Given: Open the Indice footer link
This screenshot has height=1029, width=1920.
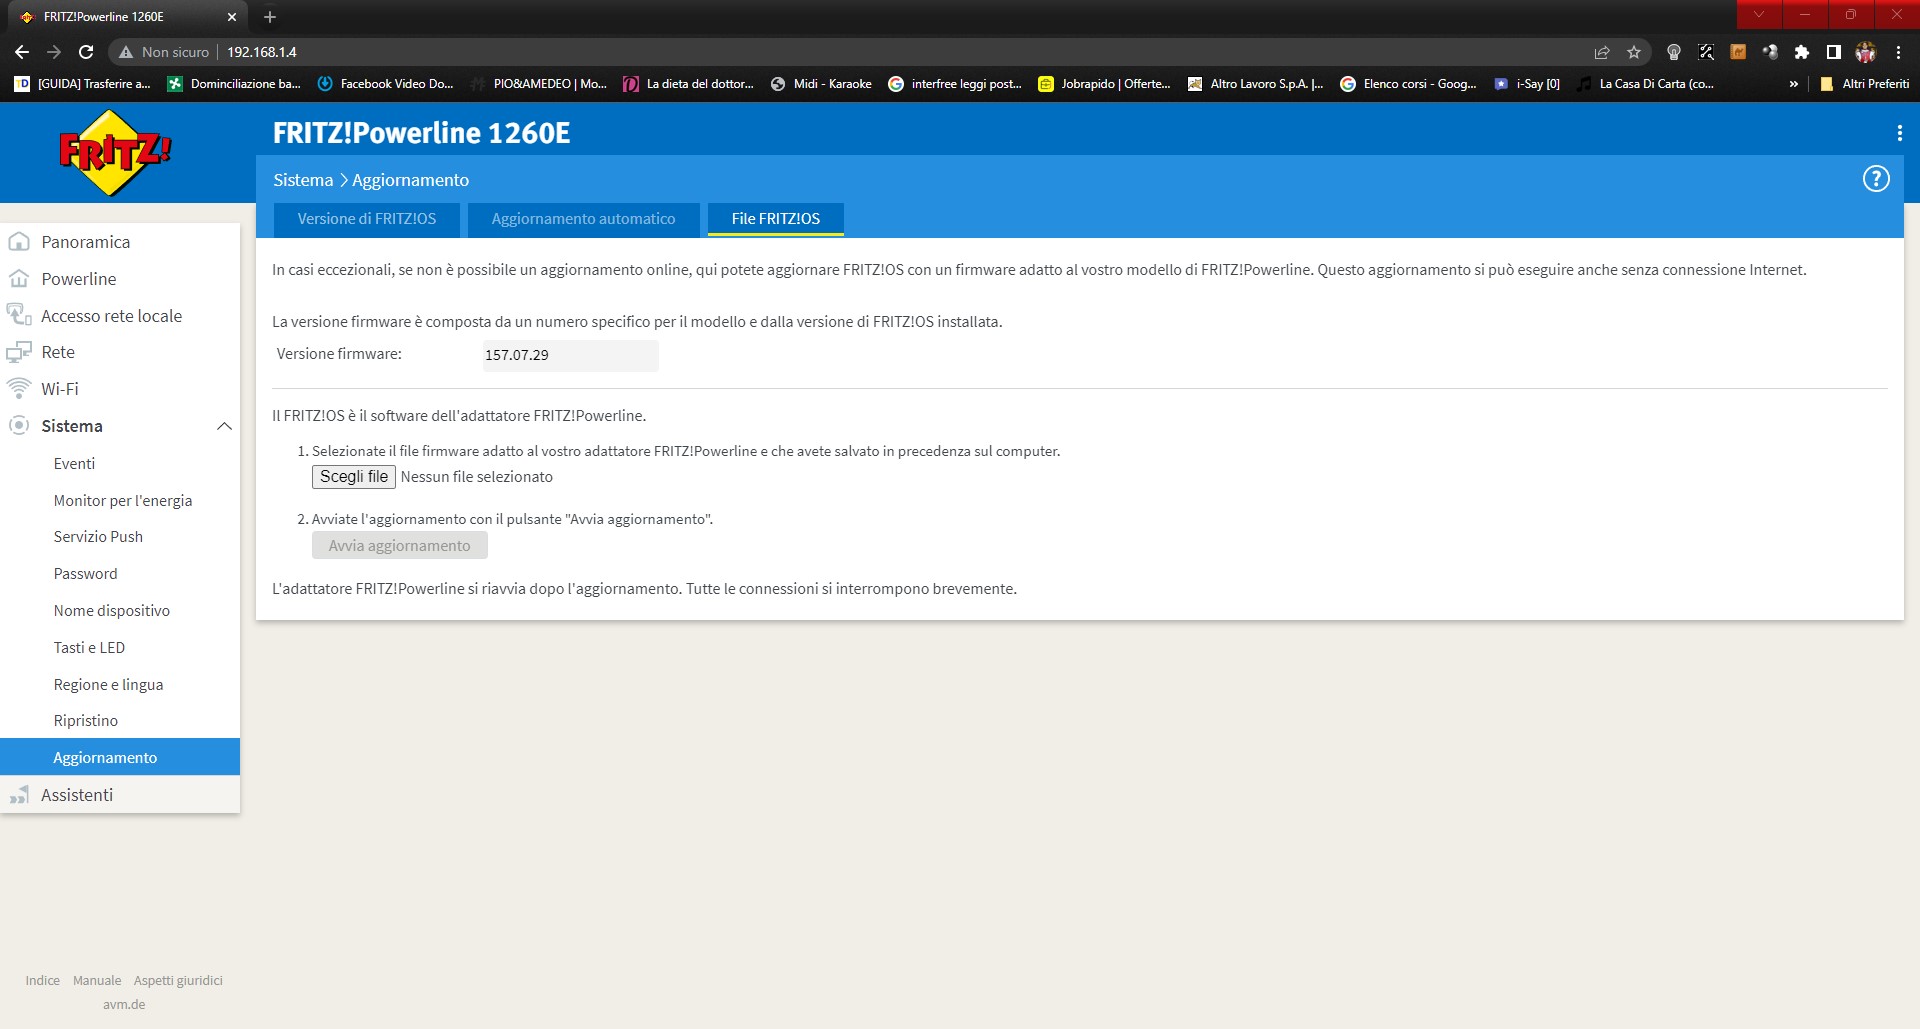Looking at the screenshot, I should [43, 981].
